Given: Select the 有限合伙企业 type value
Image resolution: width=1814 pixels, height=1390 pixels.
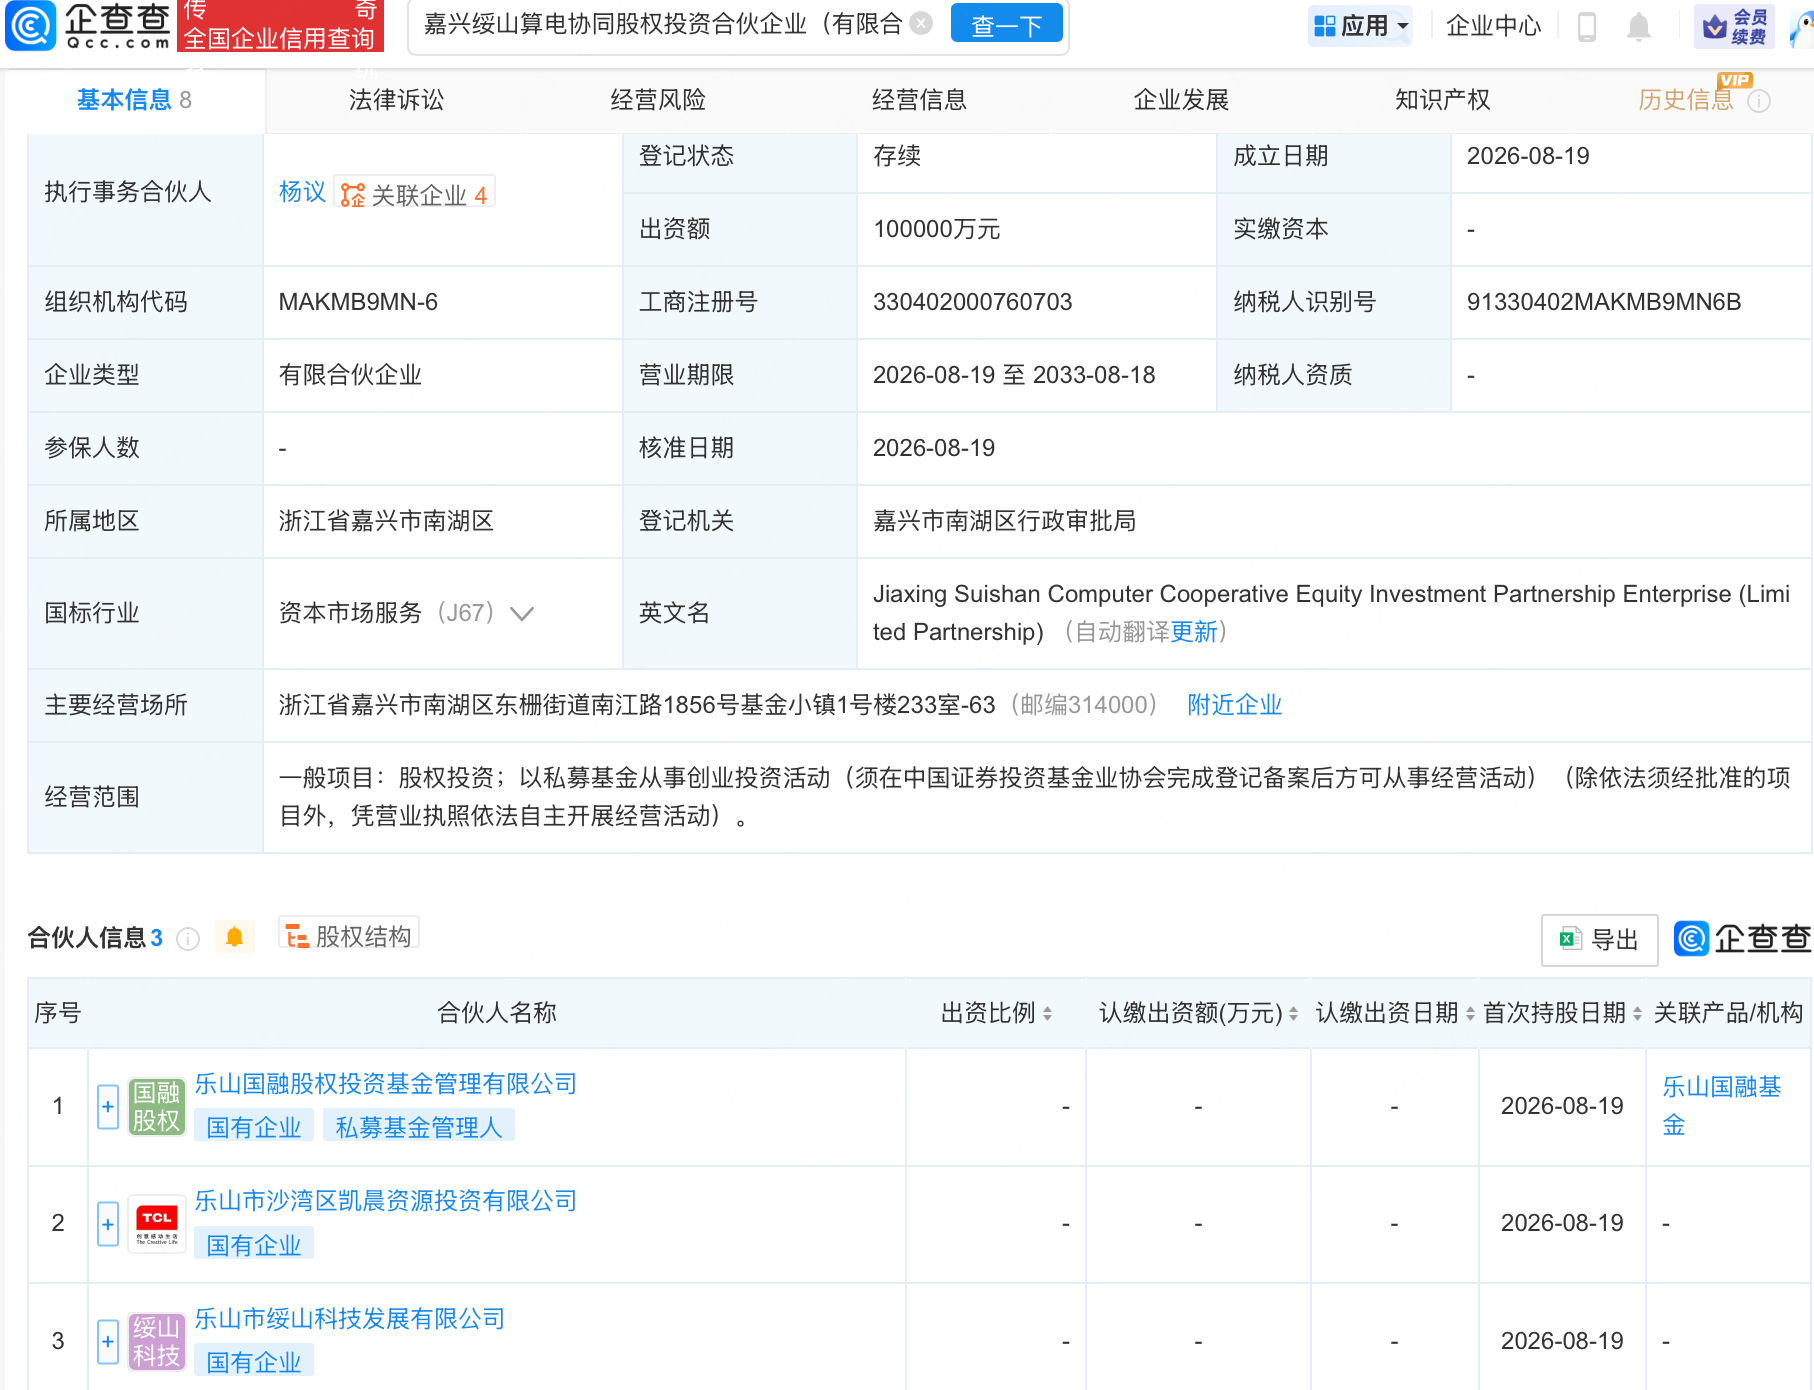Looking at the screenshot, I should [350, 375].
